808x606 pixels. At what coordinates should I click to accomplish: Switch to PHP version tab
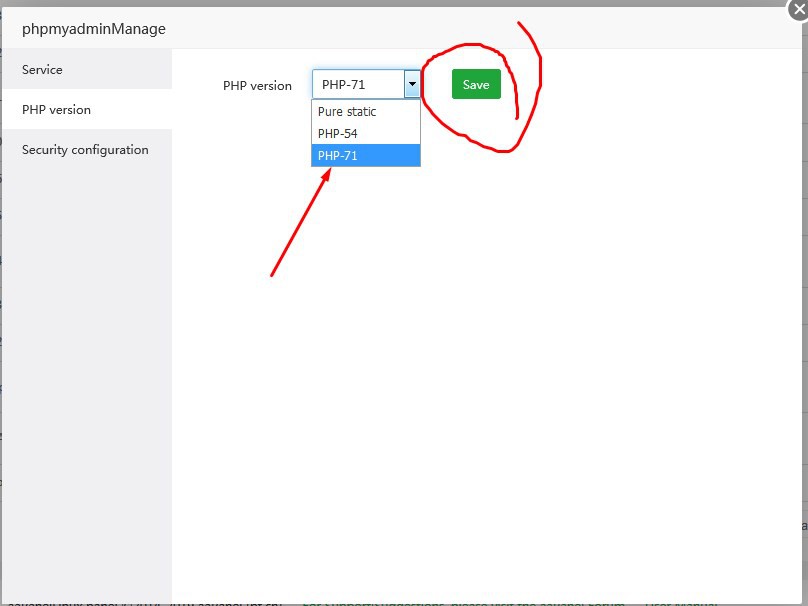coord(87,109)
